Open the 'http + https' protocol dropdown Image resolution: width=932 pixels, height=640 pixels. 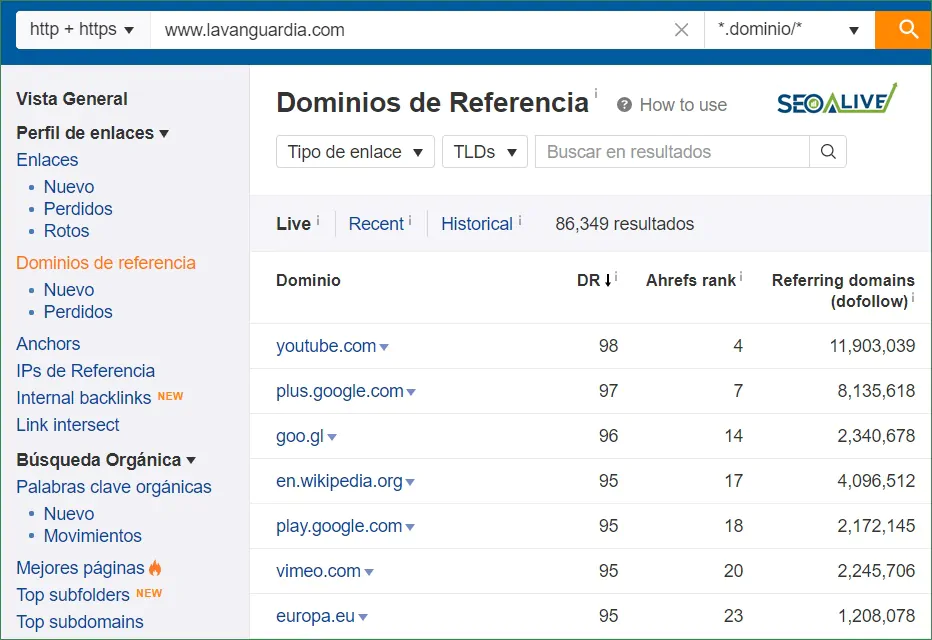pyautogui.click(x=80, y=29)
